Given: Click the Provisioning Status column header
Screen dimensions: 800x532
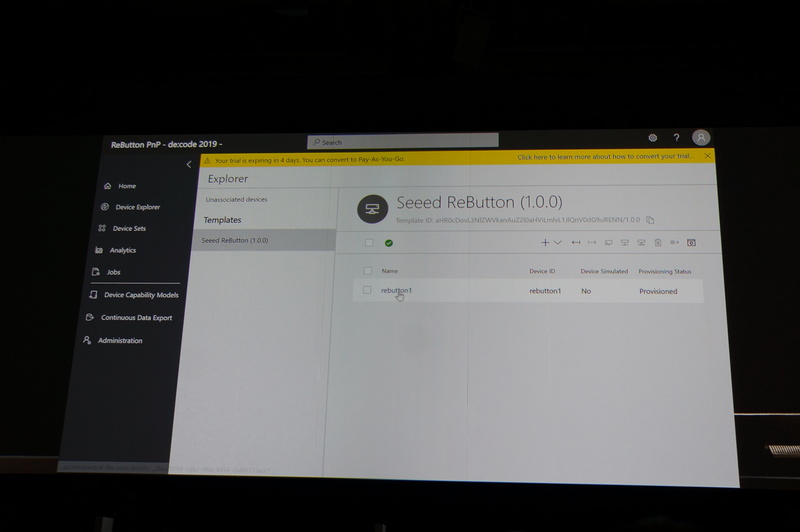Looking at the screenshot, I should [665, 272].
